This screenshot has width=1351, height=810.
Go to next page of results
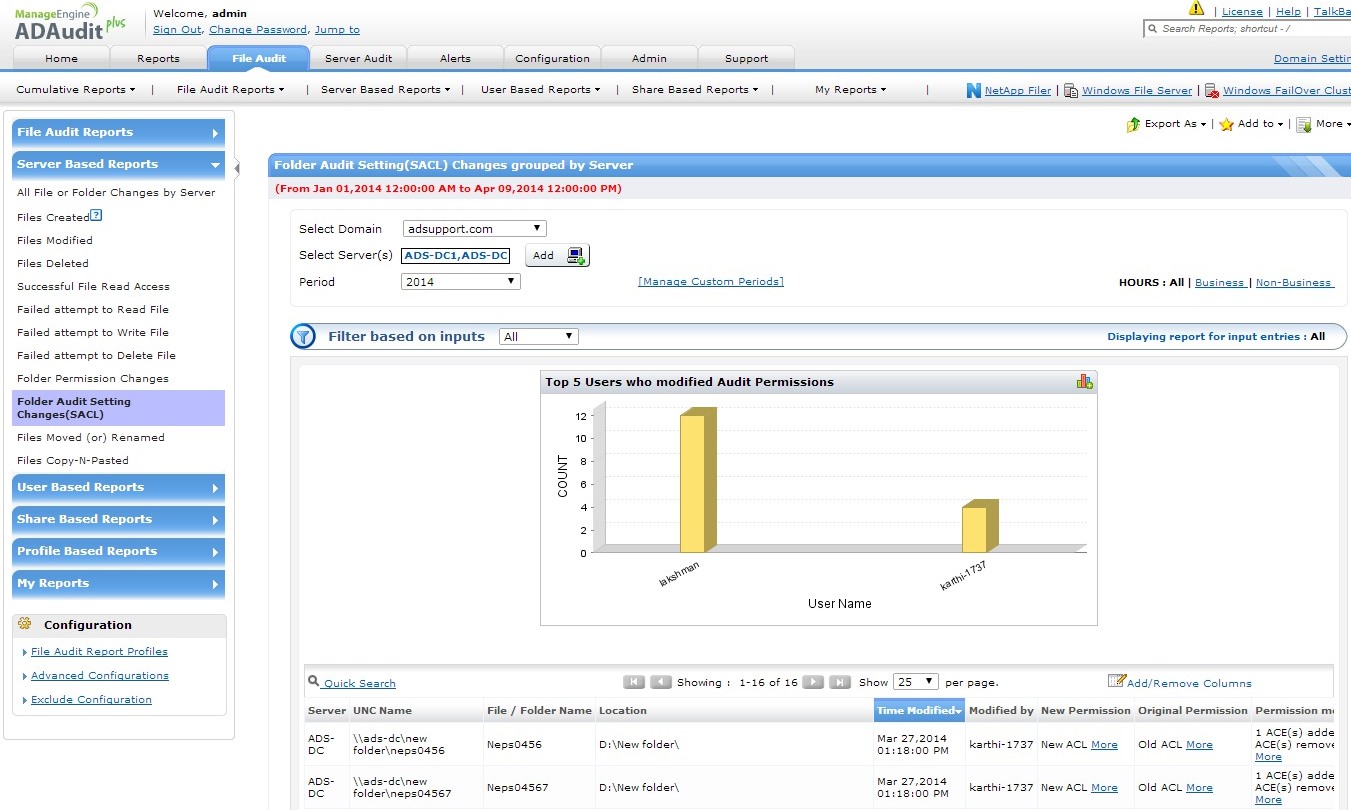pos(814,682)
